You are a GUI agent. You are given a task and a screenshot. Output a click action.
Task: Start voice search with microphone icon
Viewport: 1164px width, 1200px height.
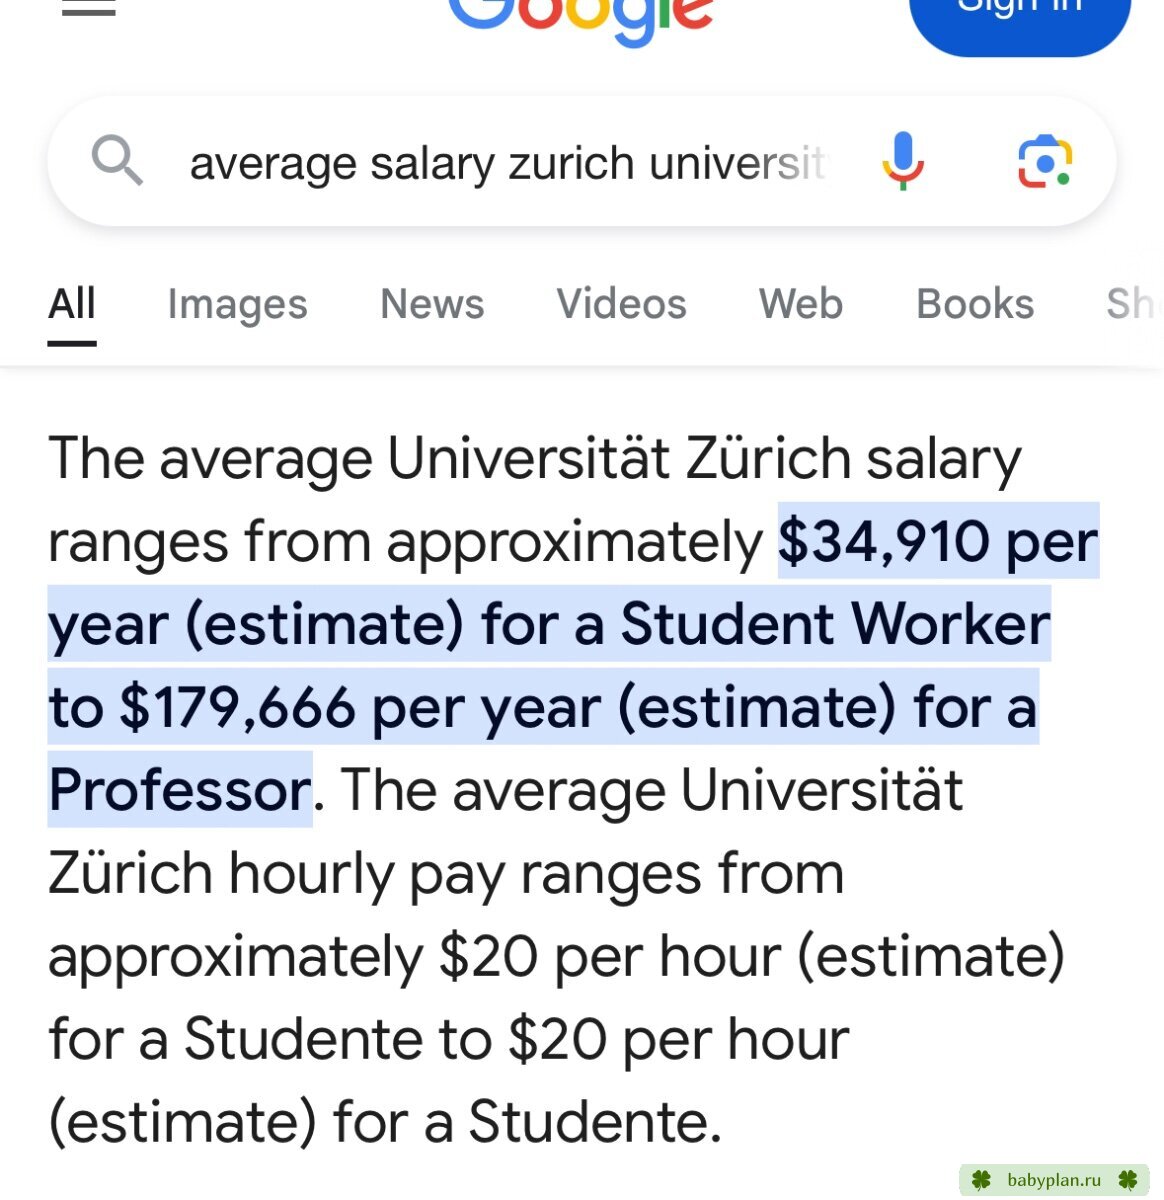[902, 161]
